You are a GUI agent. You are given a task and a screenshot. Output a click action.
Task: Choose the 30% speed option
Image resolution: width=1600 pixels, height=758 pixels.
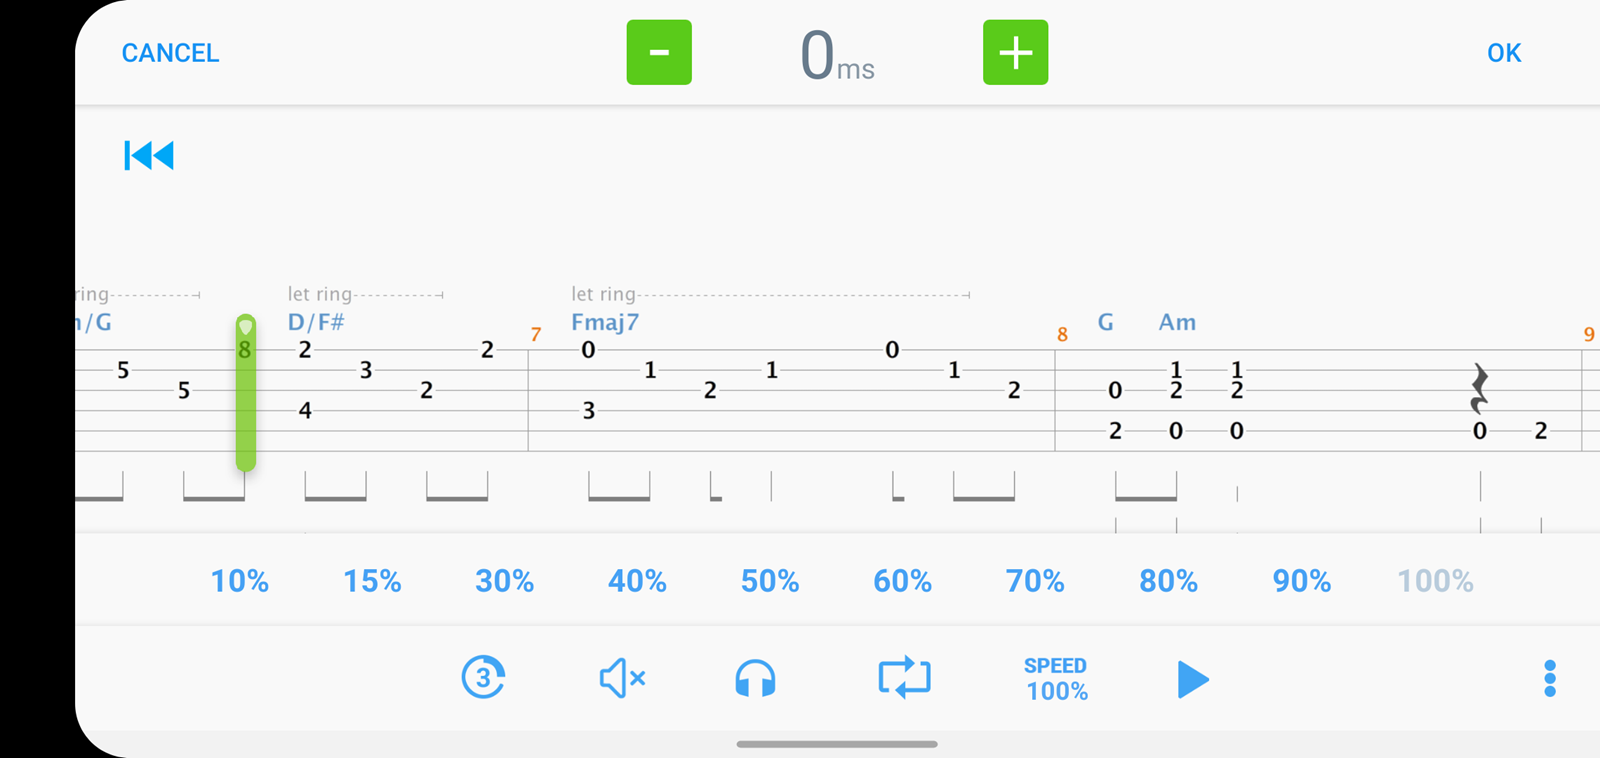[505, 581]
